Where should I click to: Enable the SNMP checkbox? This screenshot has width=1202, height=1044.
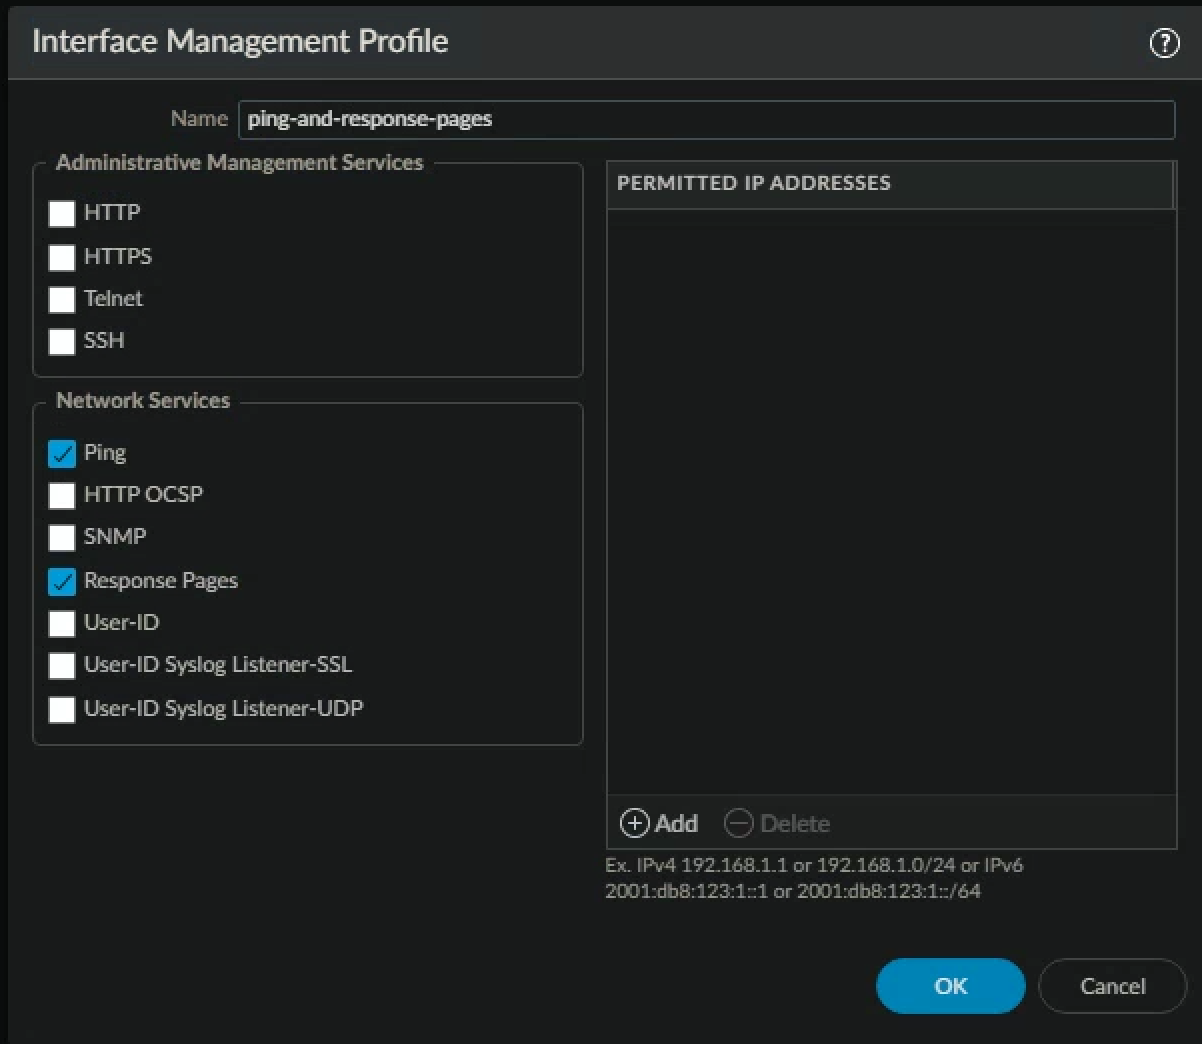tap(62, 537)
